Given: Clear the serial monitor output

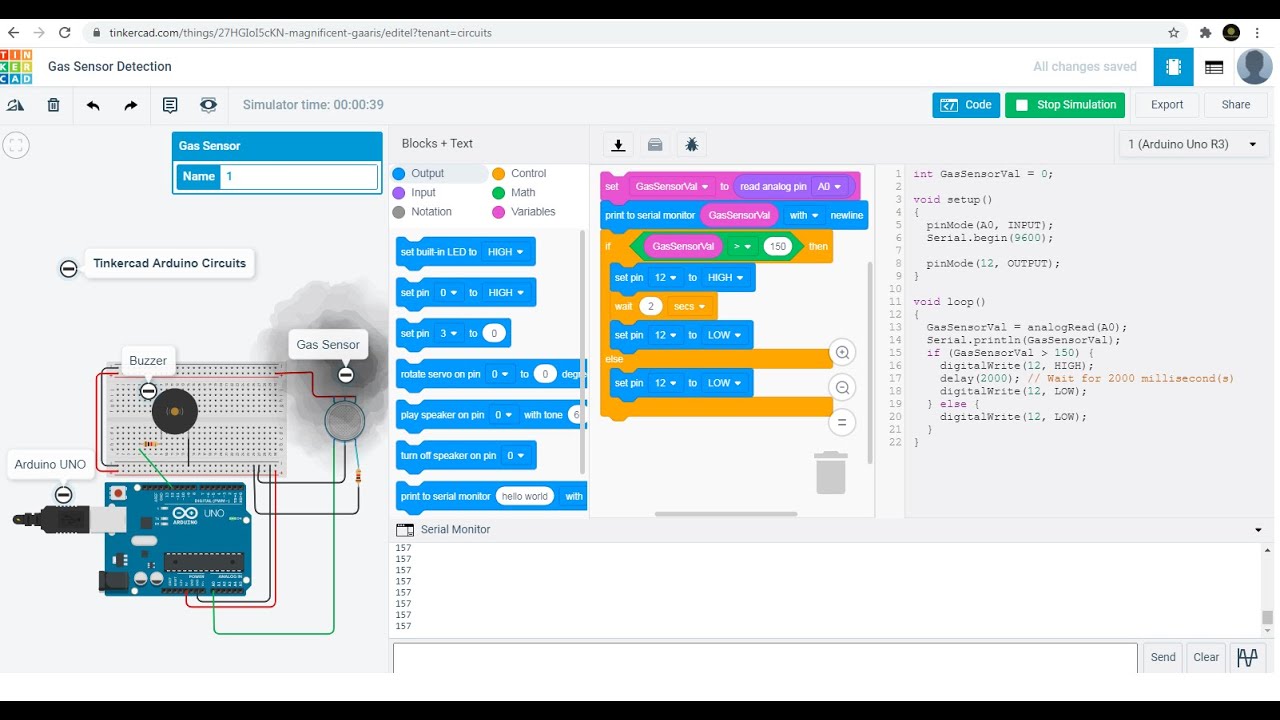Looking at the screenshot, I should pos(1206,657).
